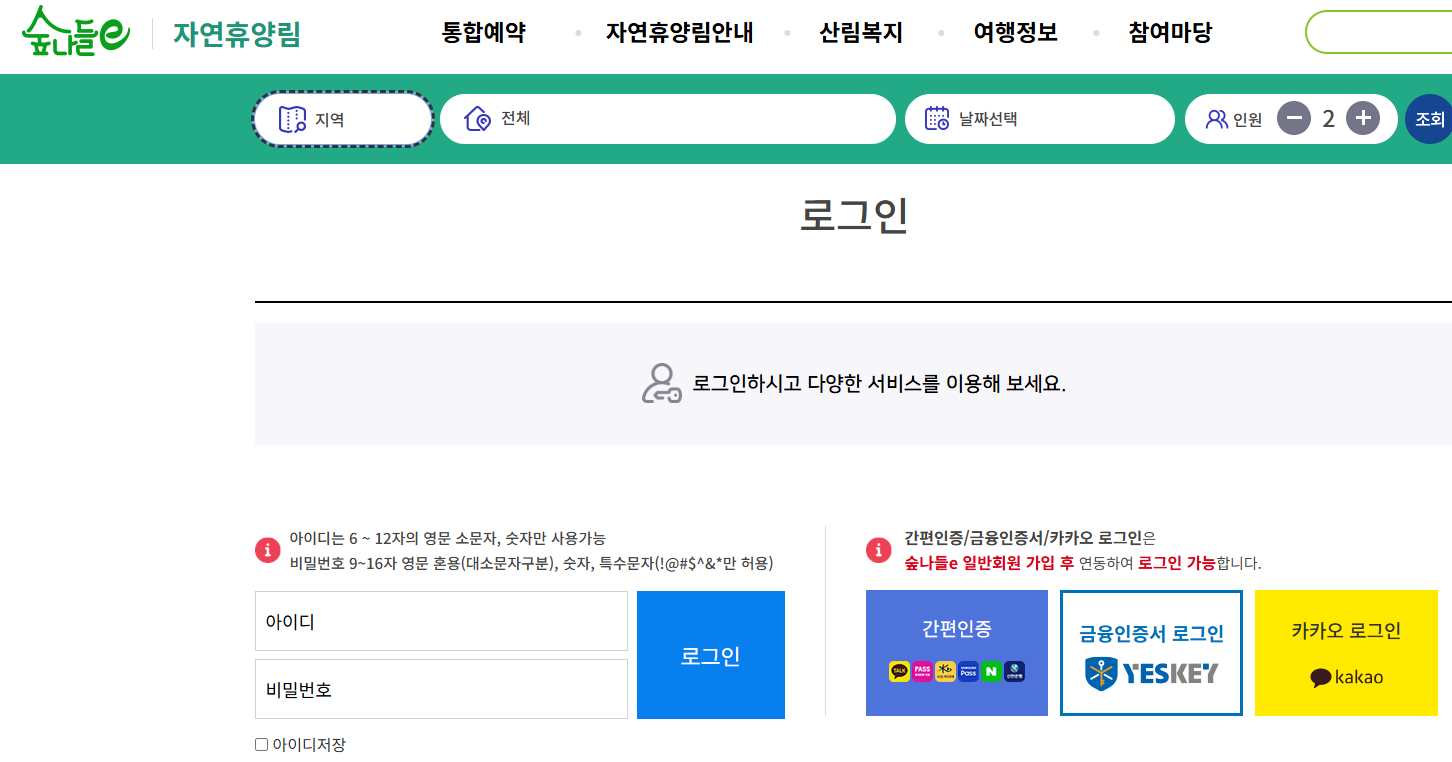1452x762 pixels.
Task: Decrease guest count with minus button
Action: pyautogui.click(x=1294, y=119)
